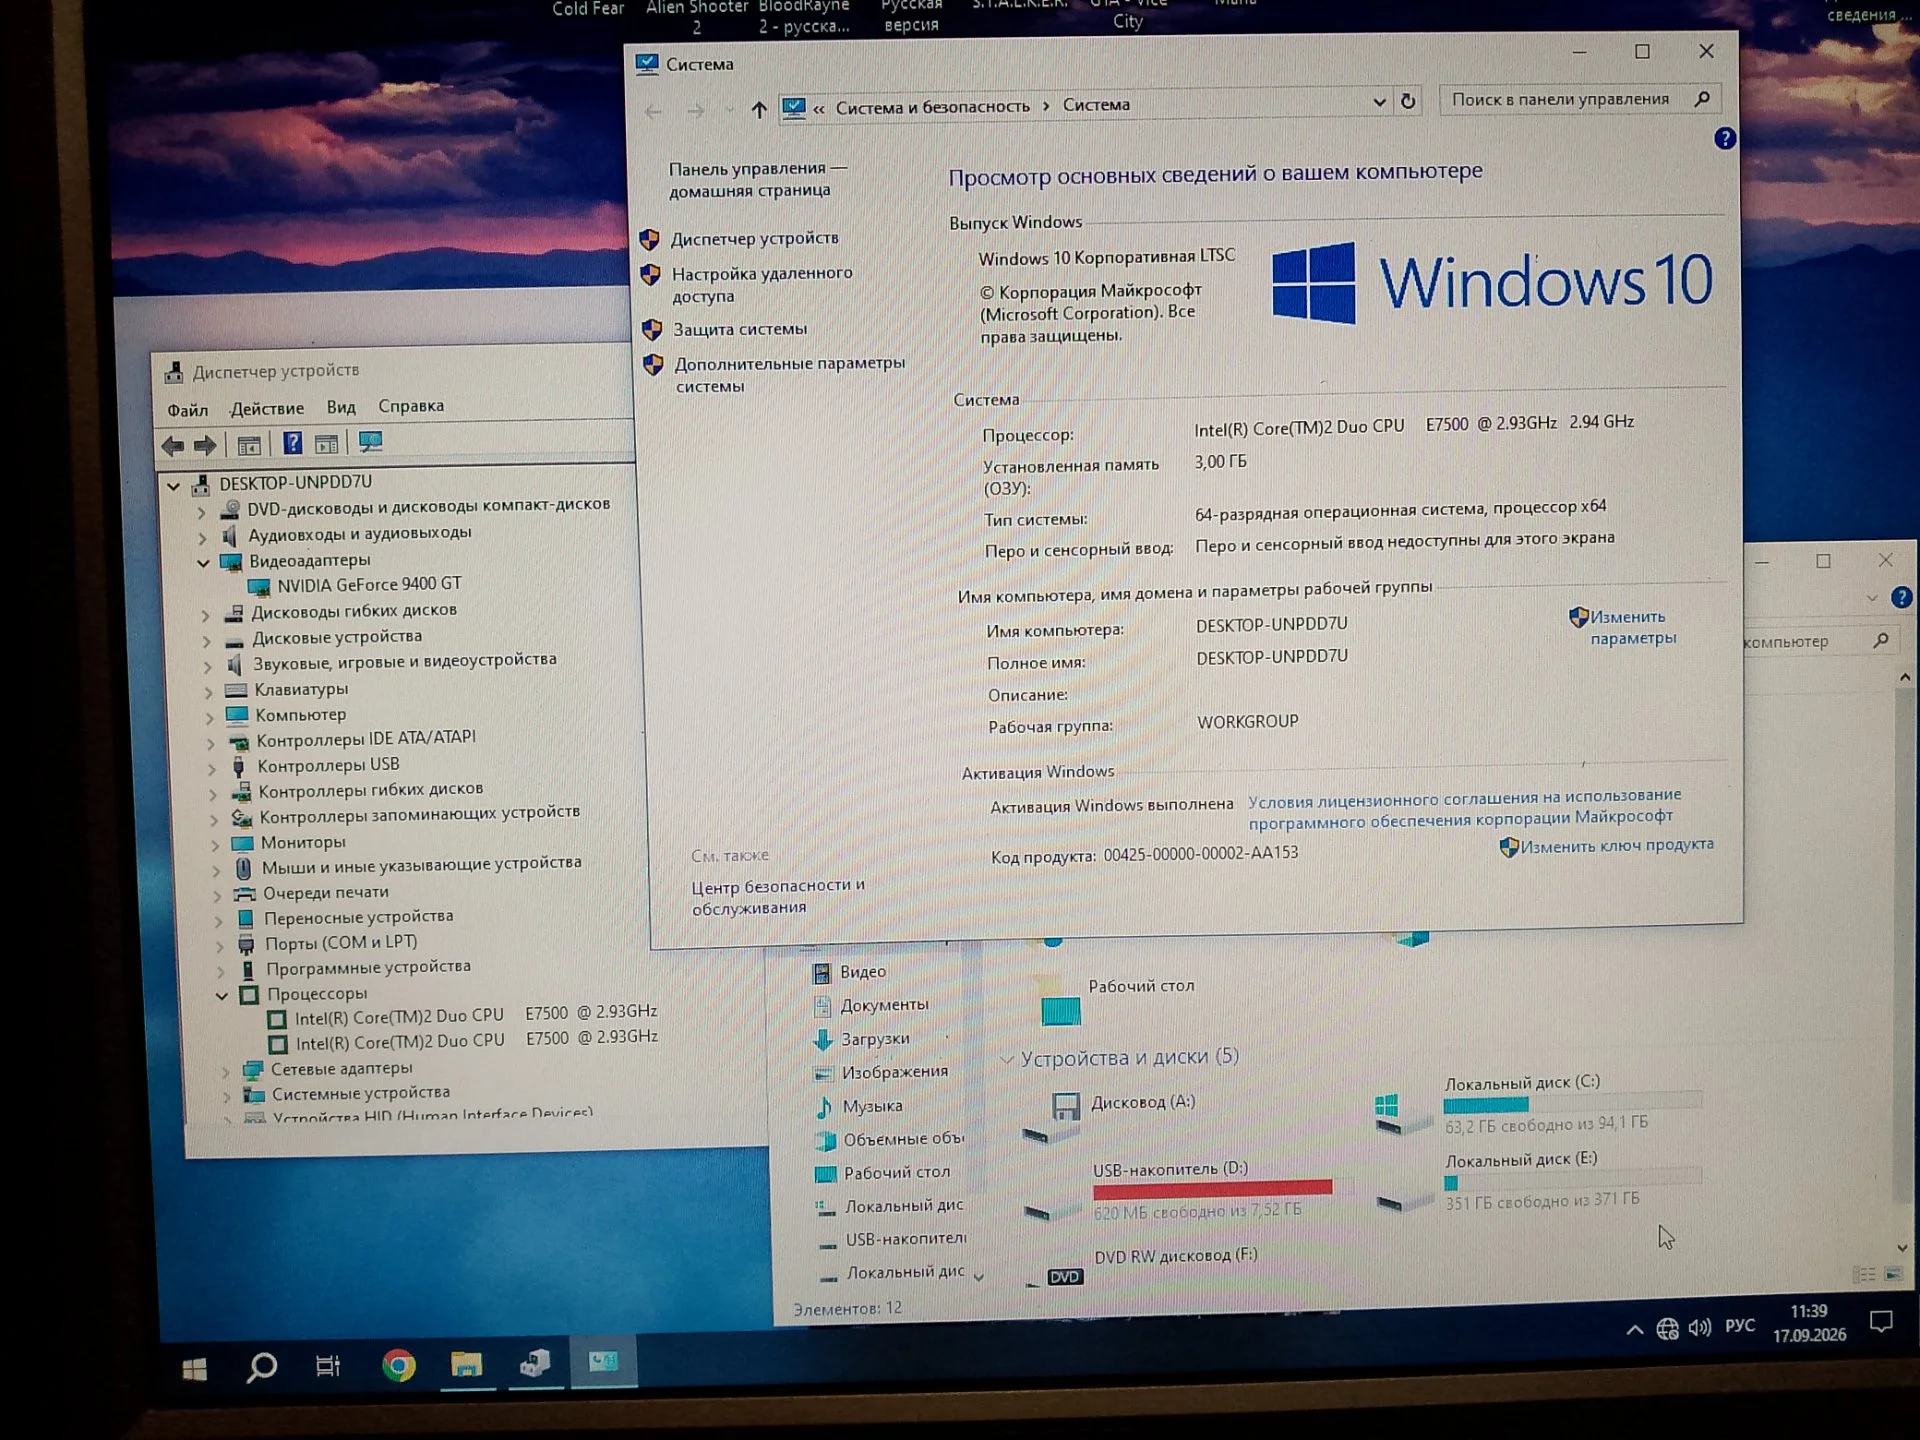Go up one level in System window
This screenshot has width=1920, height=1440.
(x=759, y=110)
